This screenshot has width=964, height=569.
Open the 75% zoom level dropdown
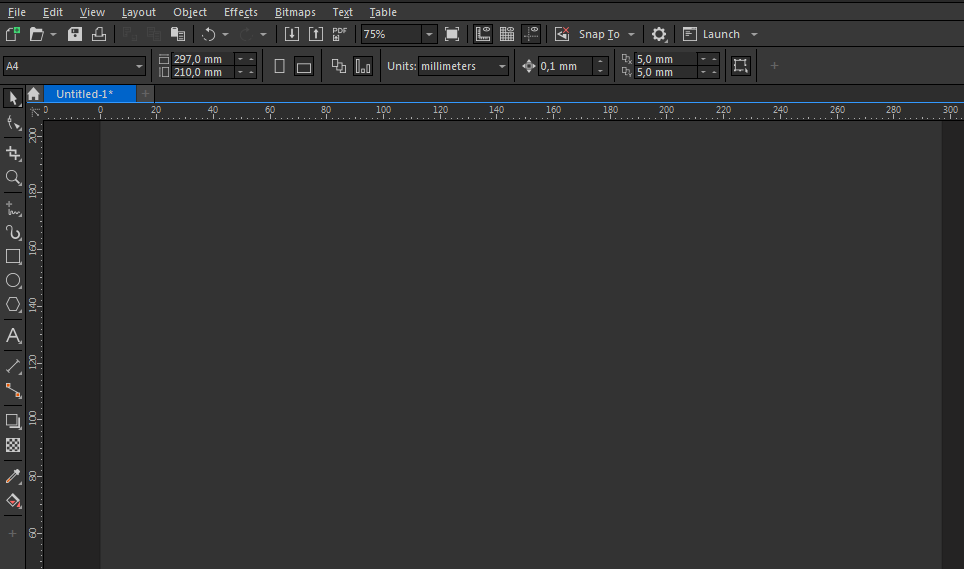[429, 34]
